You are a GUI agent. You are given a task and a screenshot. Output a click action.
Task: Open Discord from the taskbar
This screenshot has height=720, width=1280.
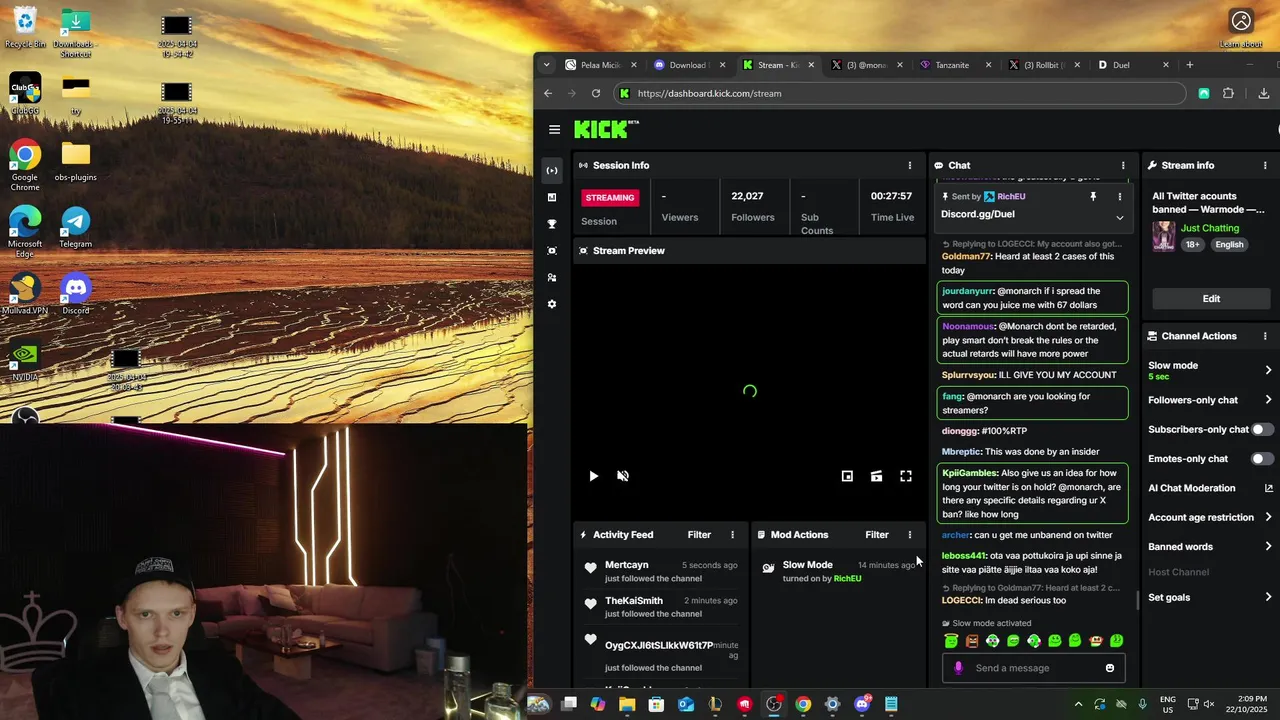(x=862, y=704)
